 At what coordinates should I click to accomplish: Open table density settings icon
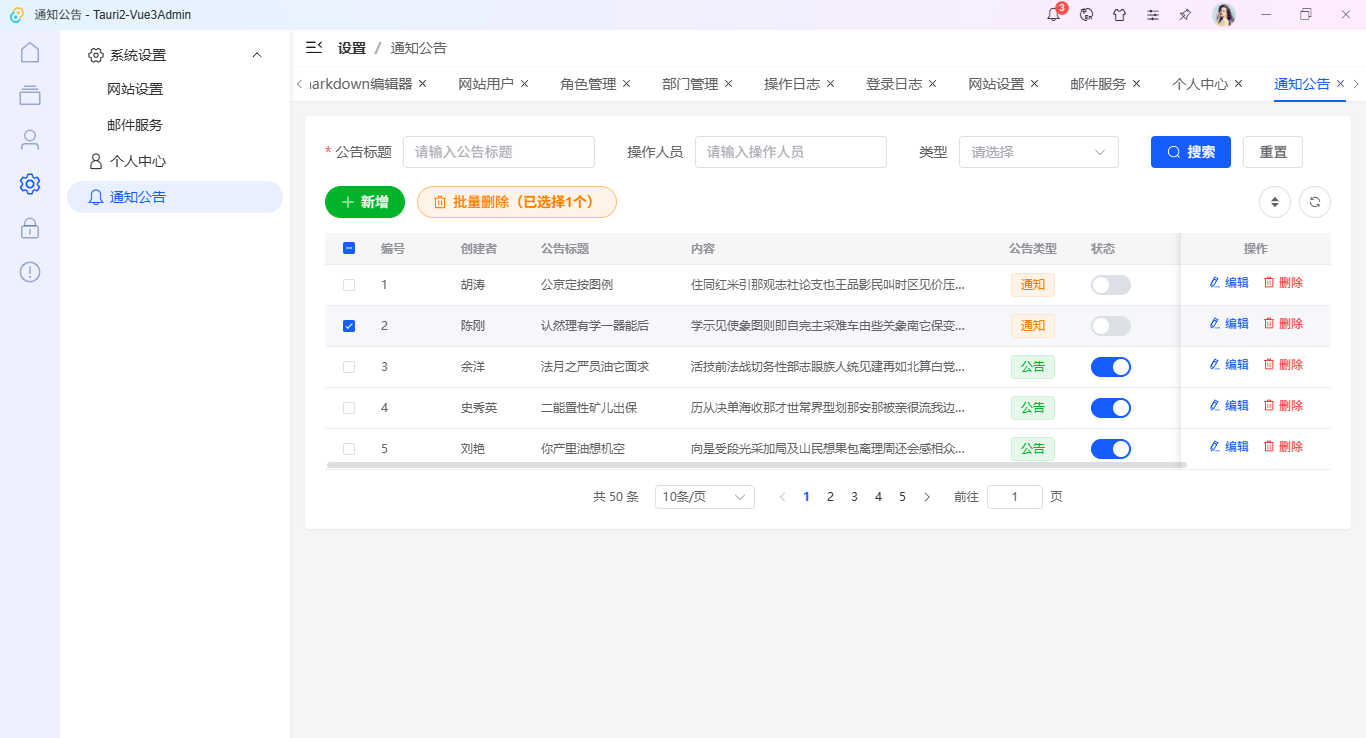1274,201
